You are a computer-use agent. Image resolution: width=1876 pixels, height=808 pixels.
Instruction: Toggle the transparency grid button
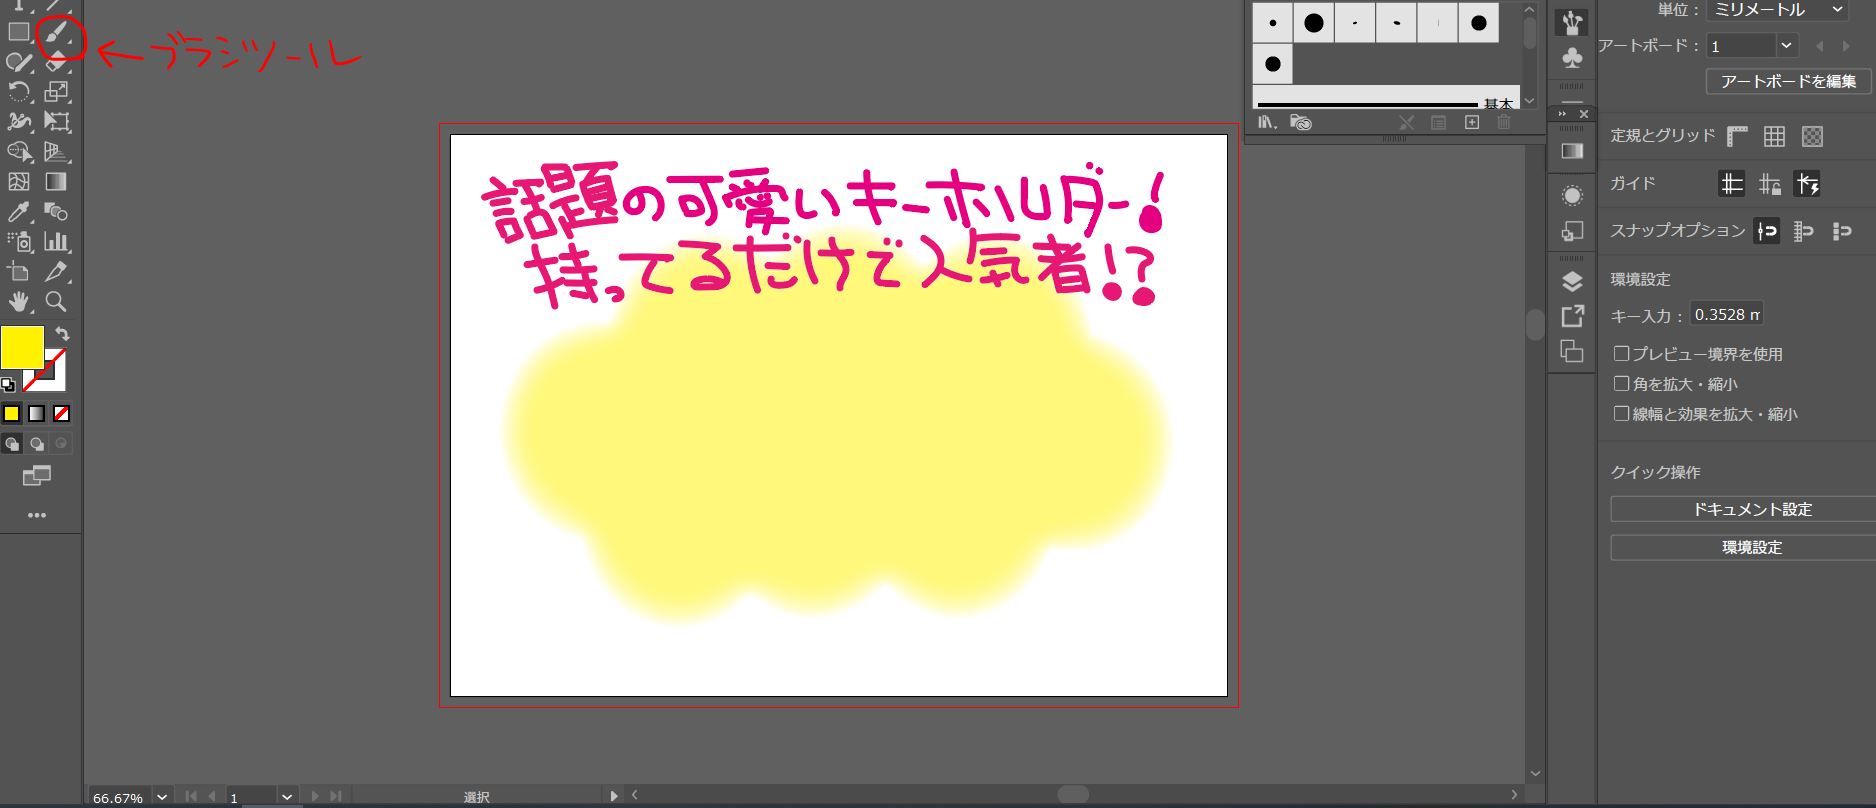pyautogui.click(x=1812, y=136)
